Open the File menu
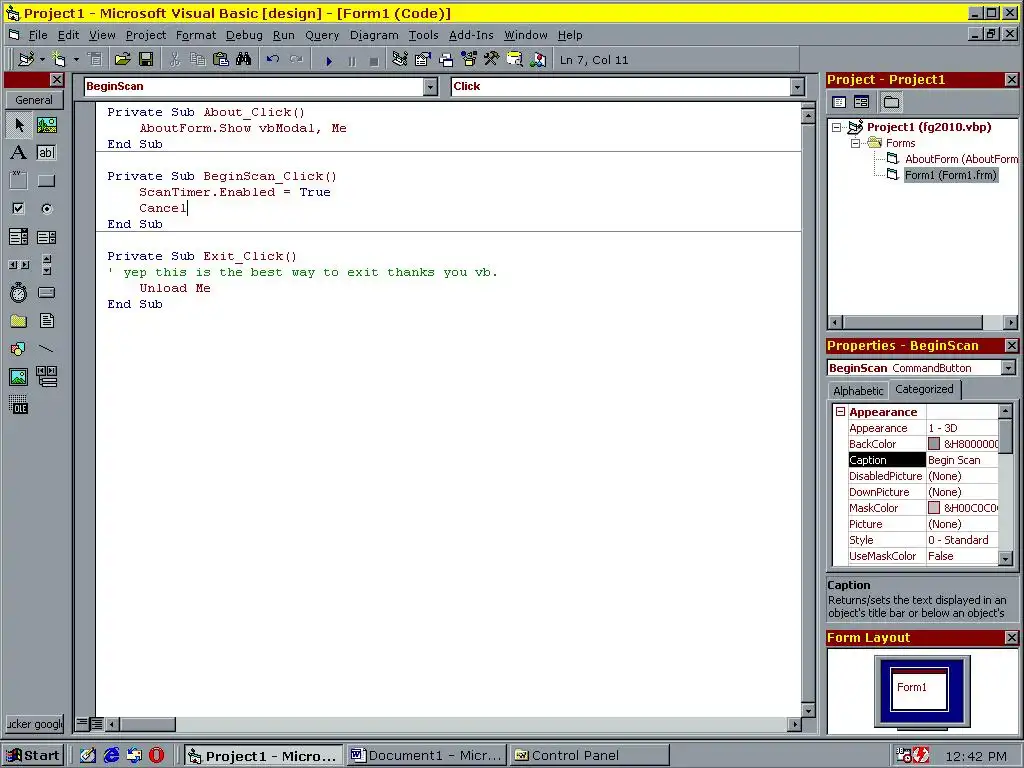1024x768 pixels. click(x=38, y=35)
